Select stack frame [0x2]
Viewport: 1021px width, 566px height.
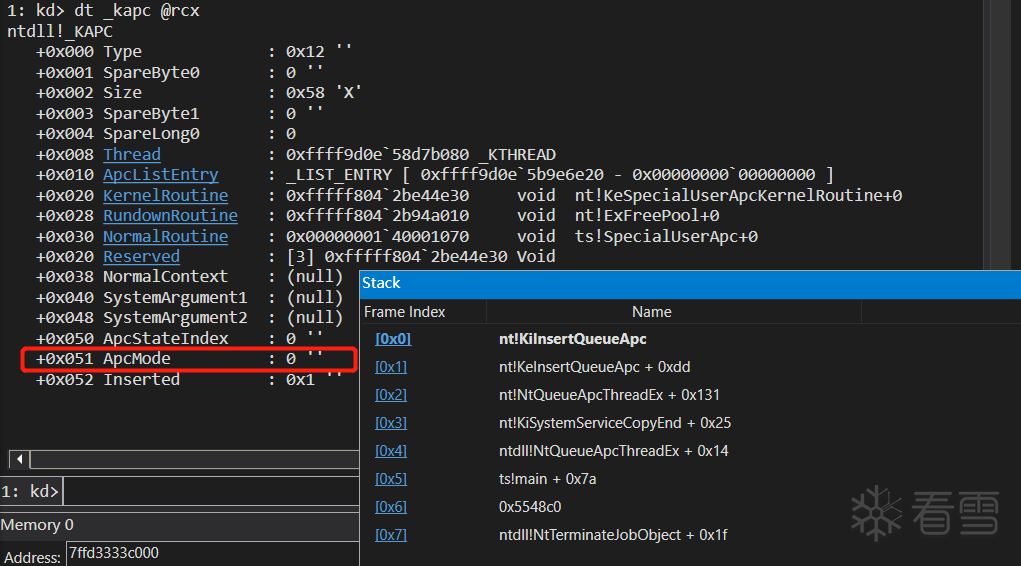[x=391, y=395]
